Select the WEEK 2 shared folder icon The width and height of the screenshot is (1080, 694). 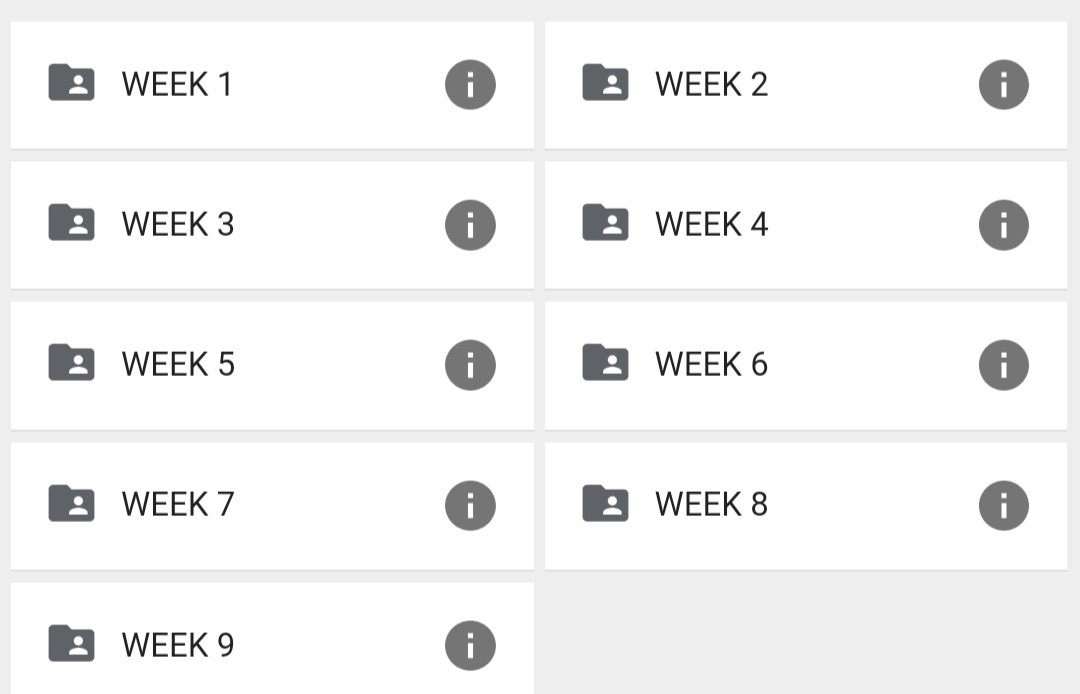[605, 83]
